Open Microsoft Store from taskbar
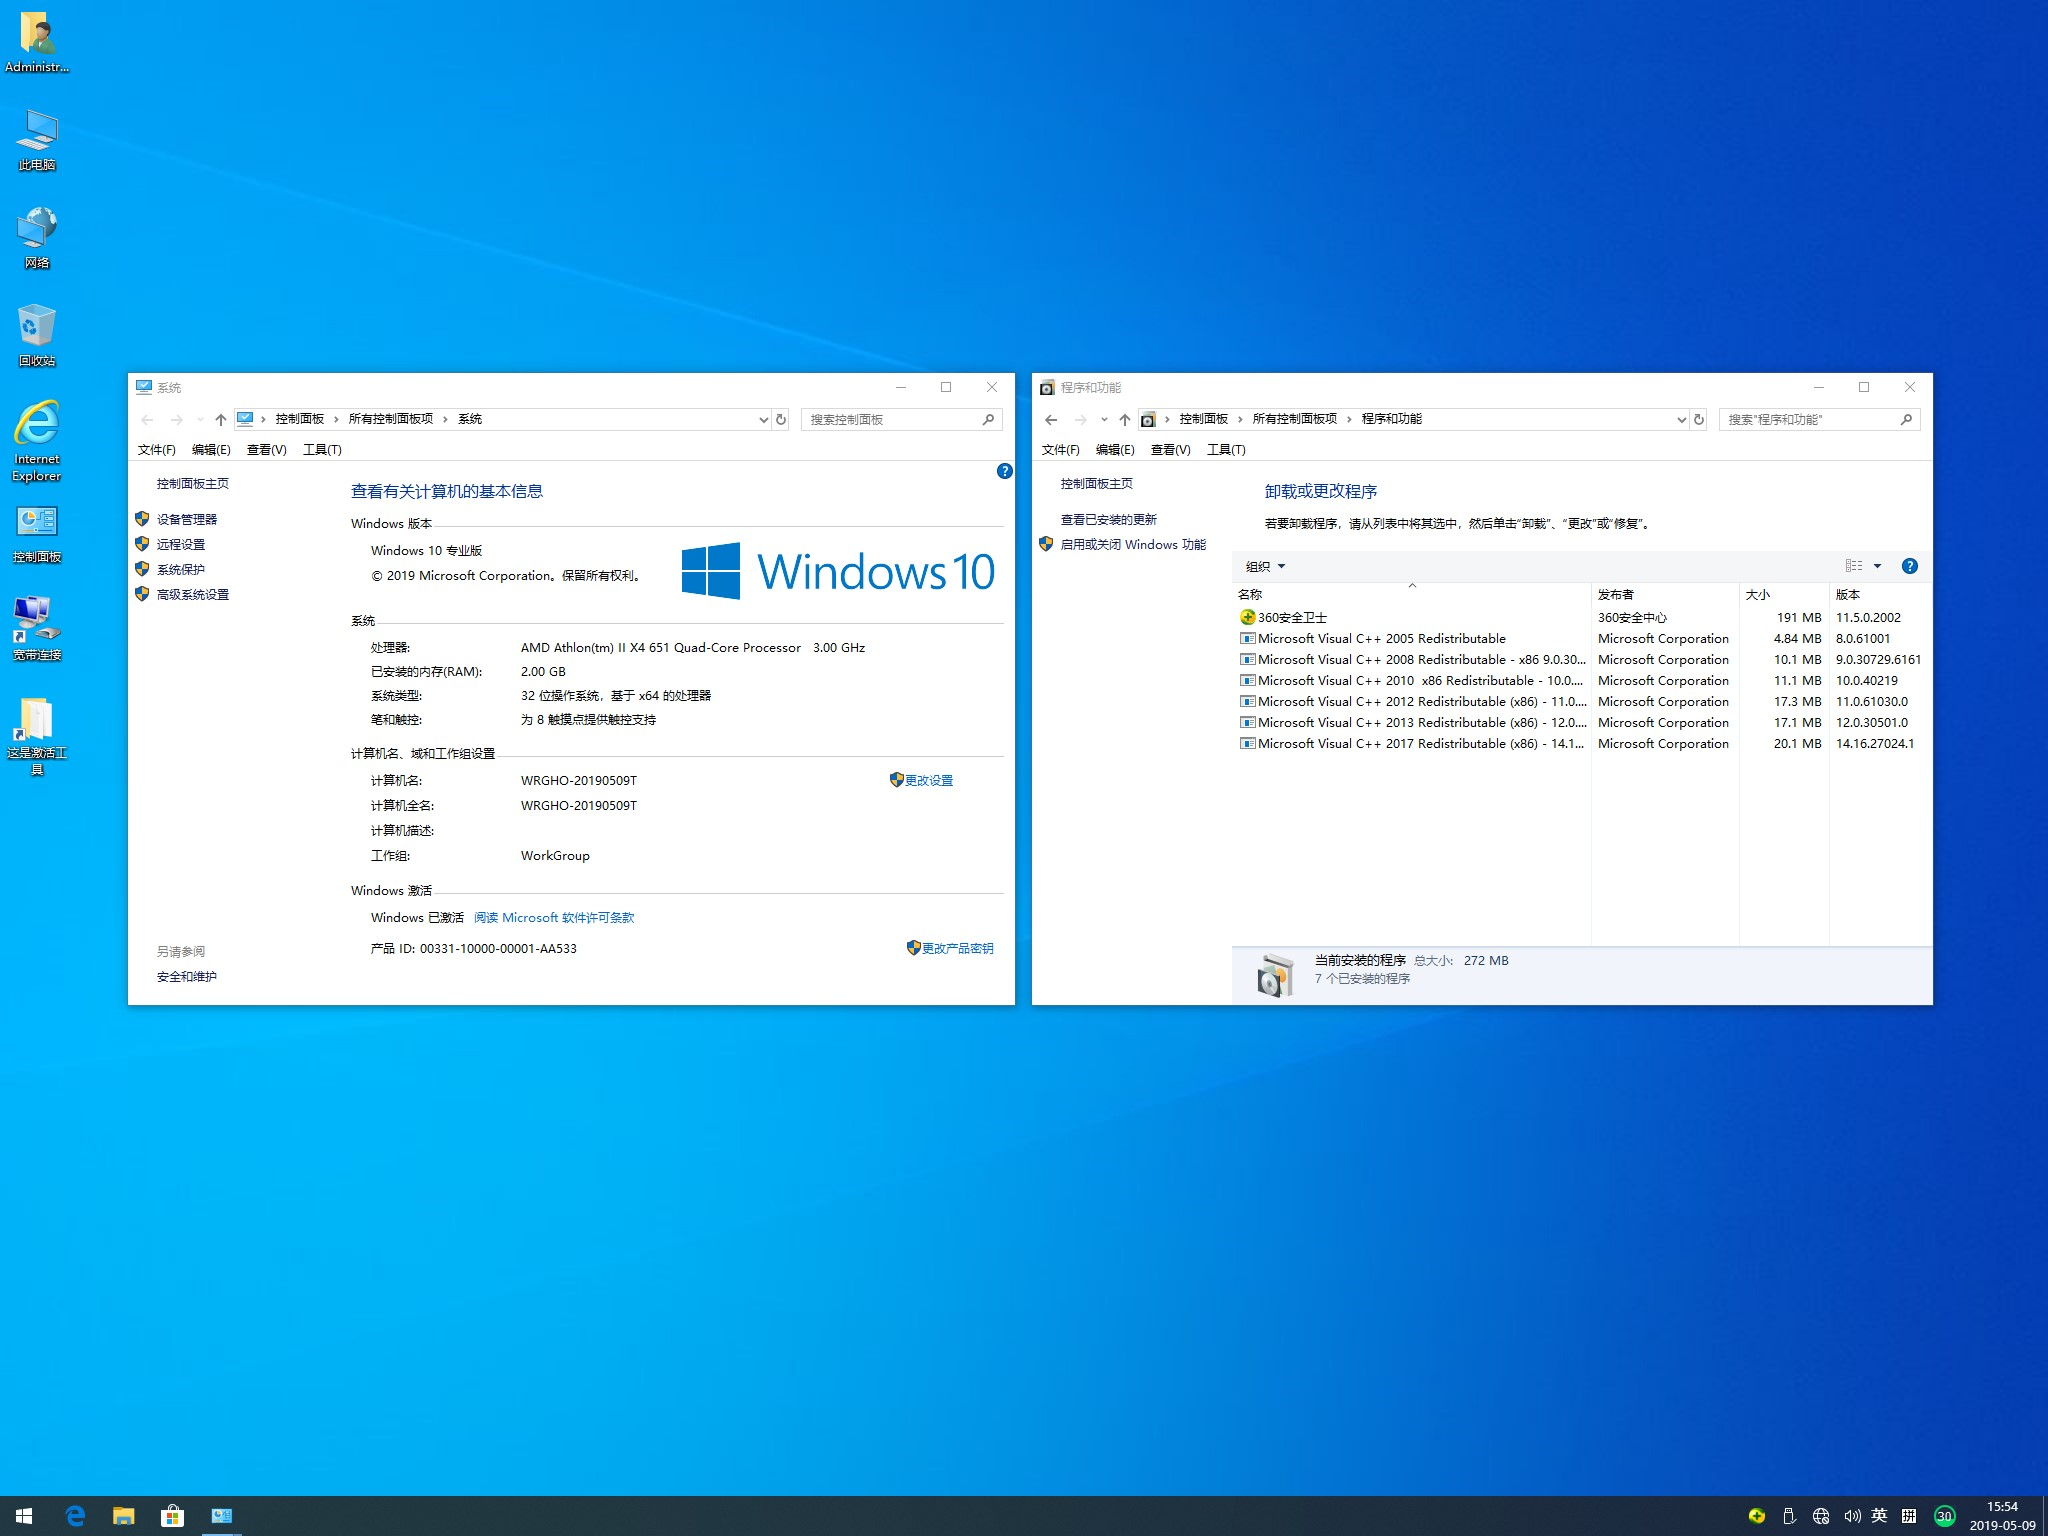Screen dimensions: 2048x1536 [x=172, y=1516]
